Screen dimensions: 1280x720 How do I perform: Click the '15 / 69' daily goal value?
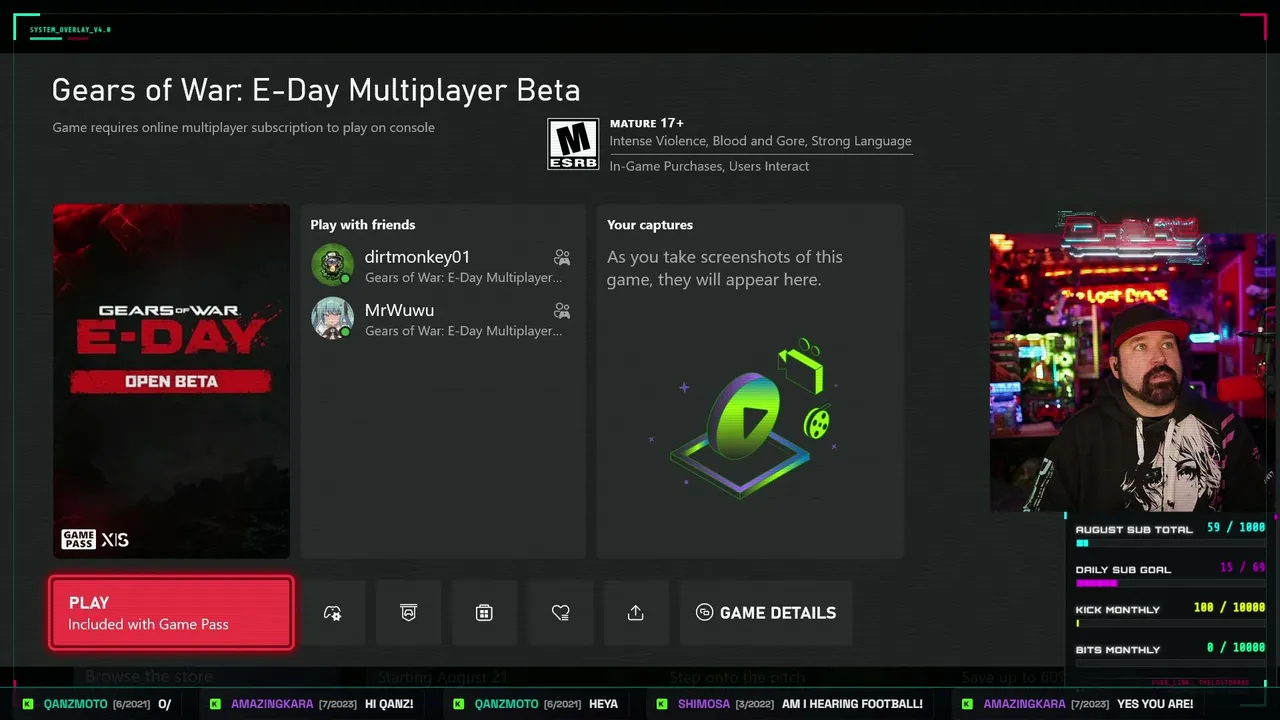[x=1243, y=567]
